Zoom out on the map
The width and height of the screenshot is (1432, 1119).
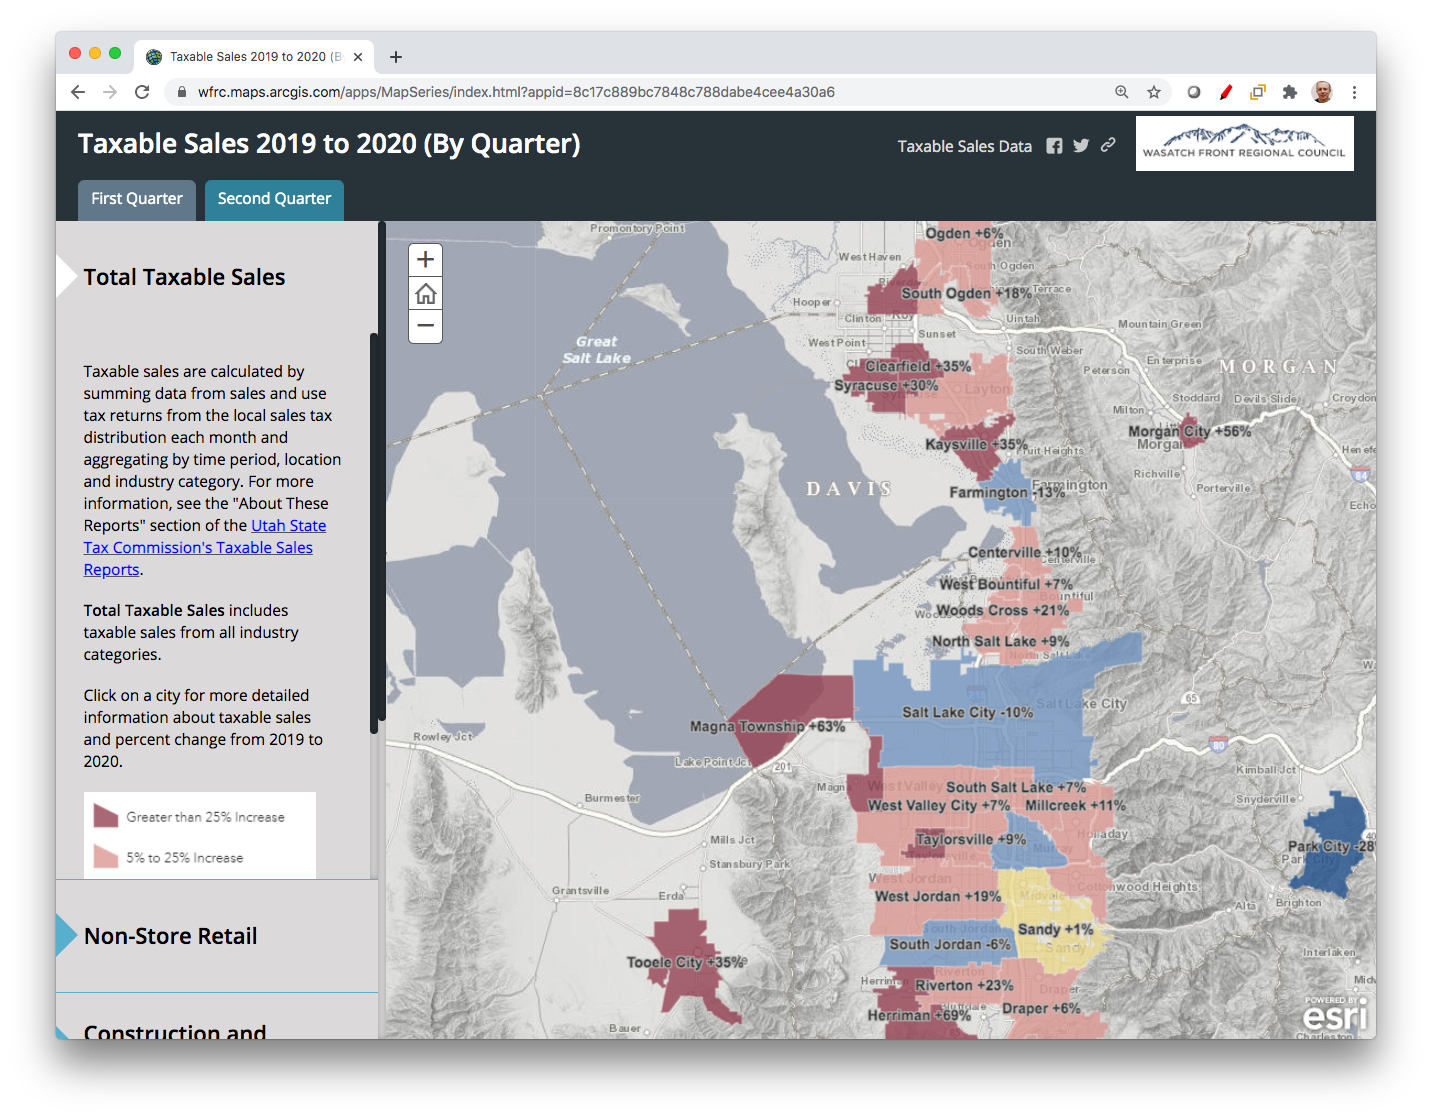(x=425, y=326)
